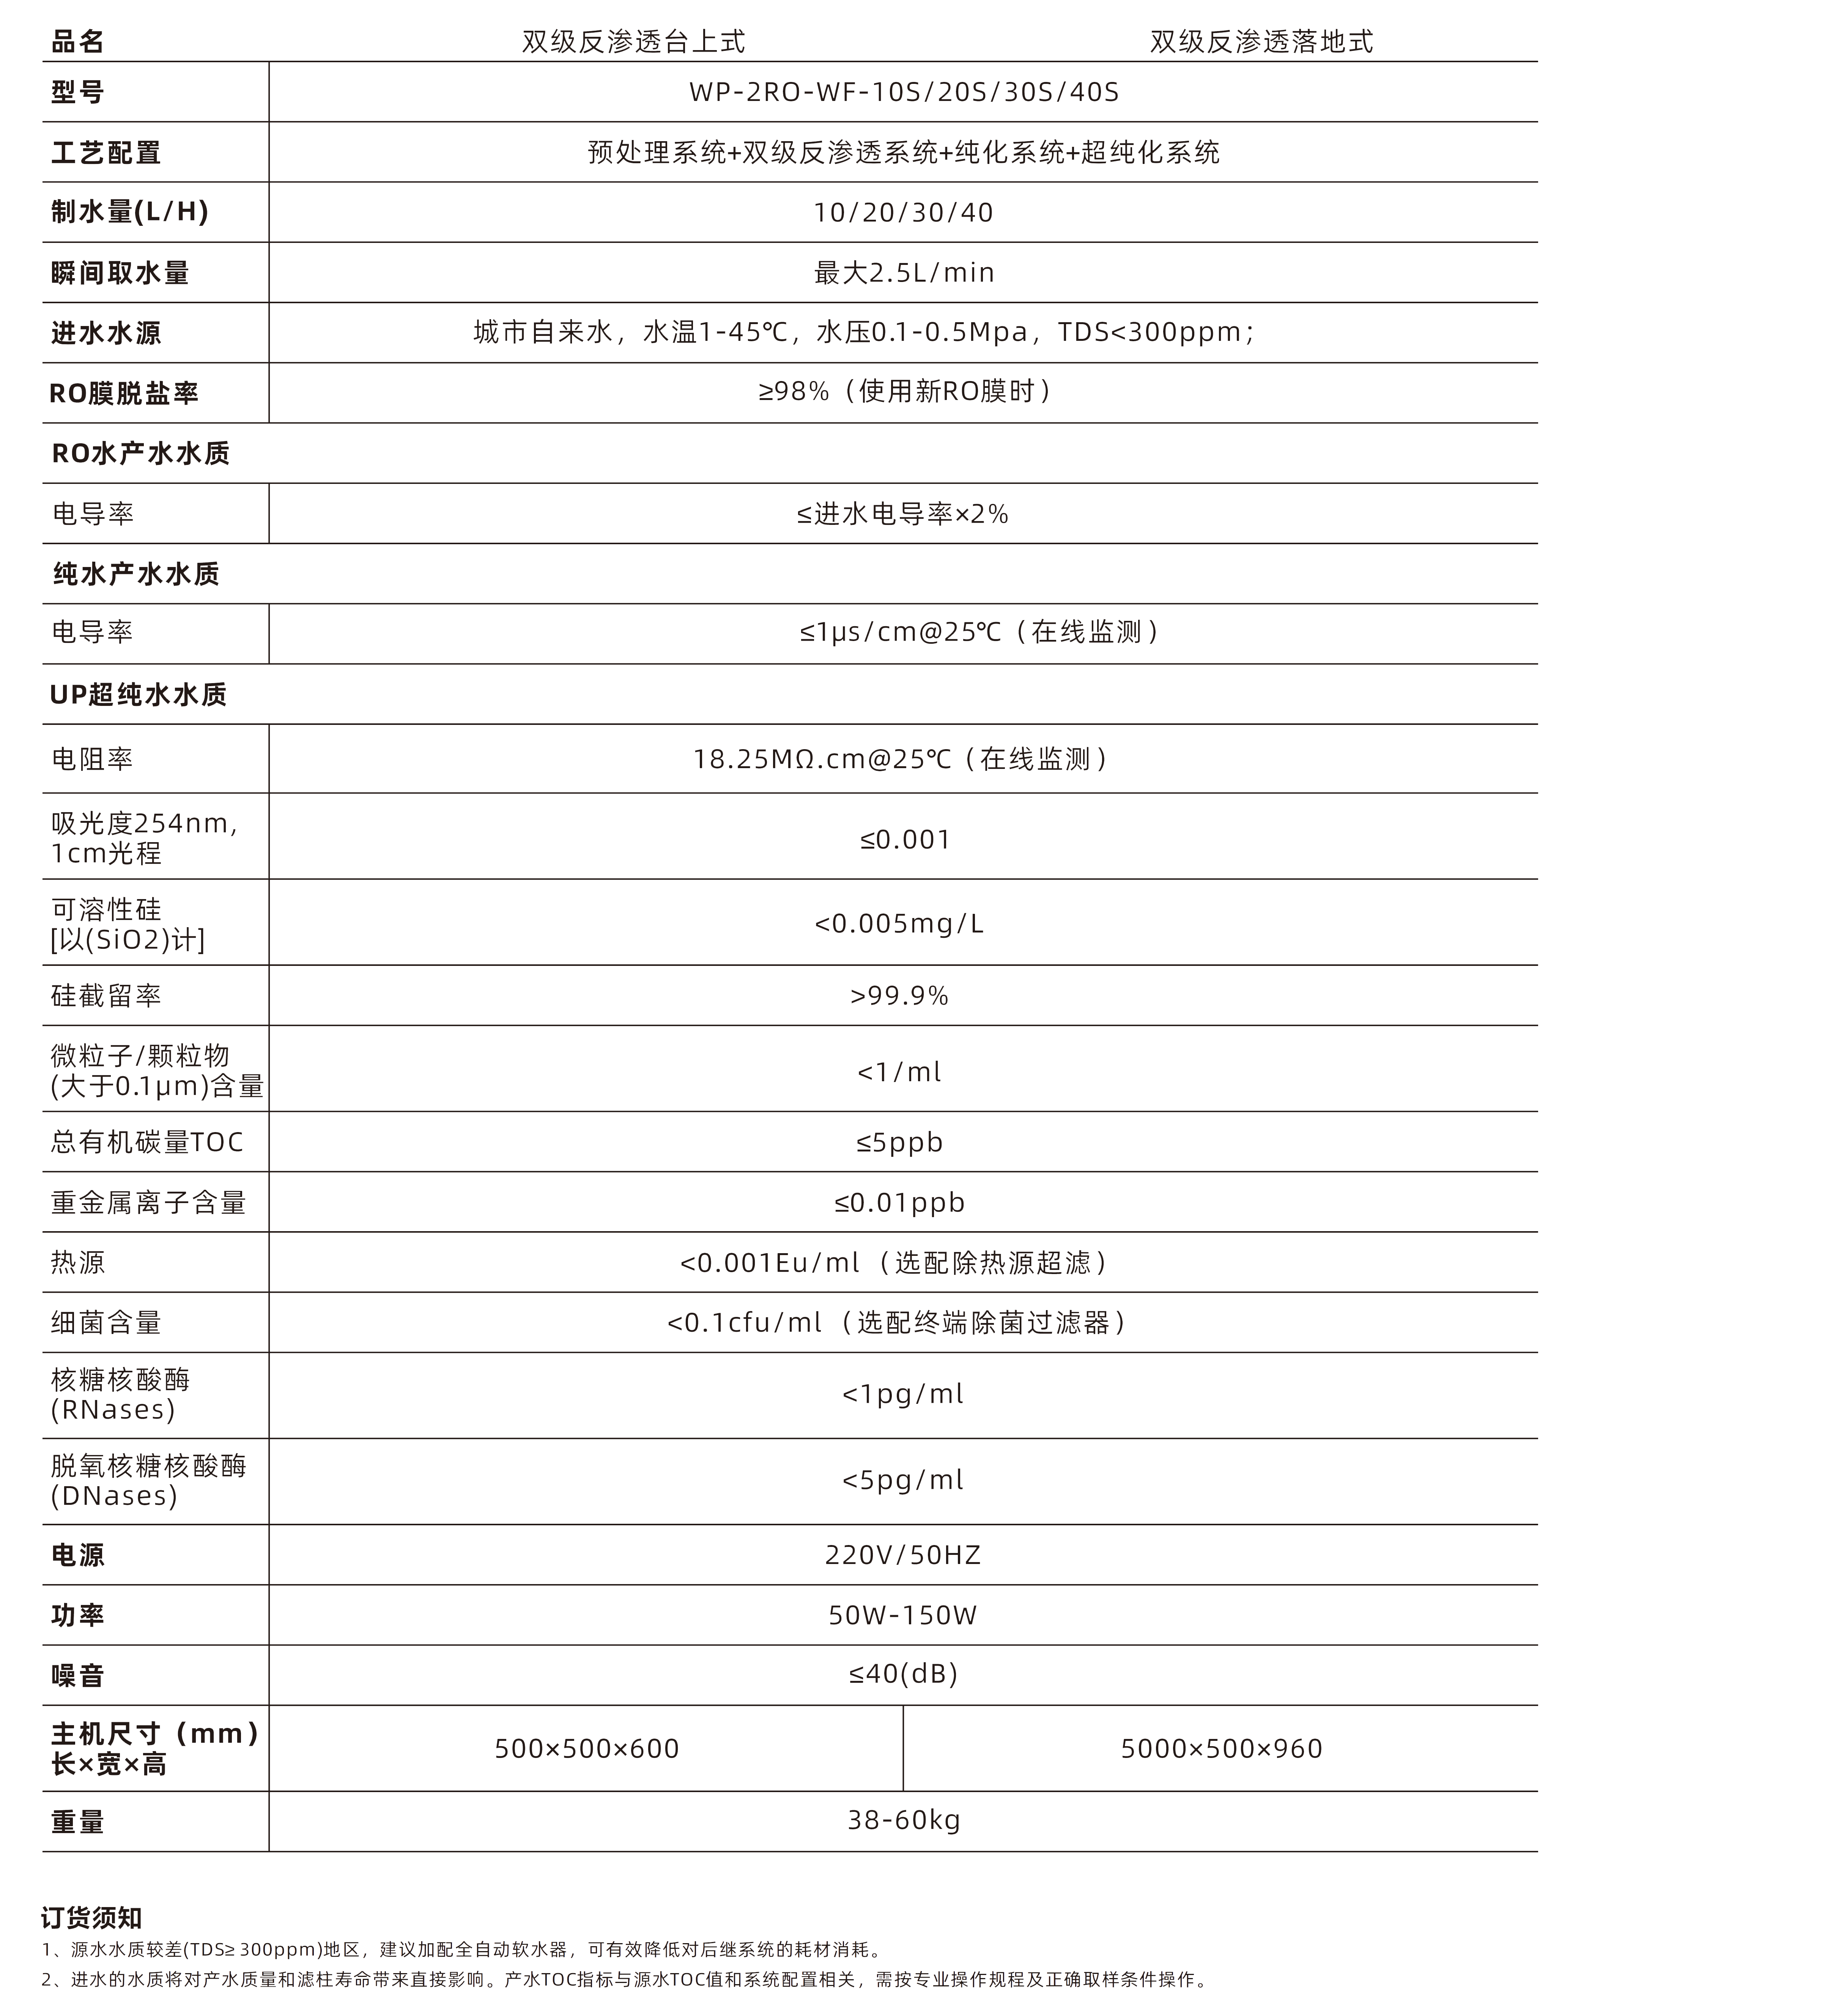Screen dimensions: 1833x2016
Task: Click the 纯水产水水质 section heading
Action: [136, 574]
